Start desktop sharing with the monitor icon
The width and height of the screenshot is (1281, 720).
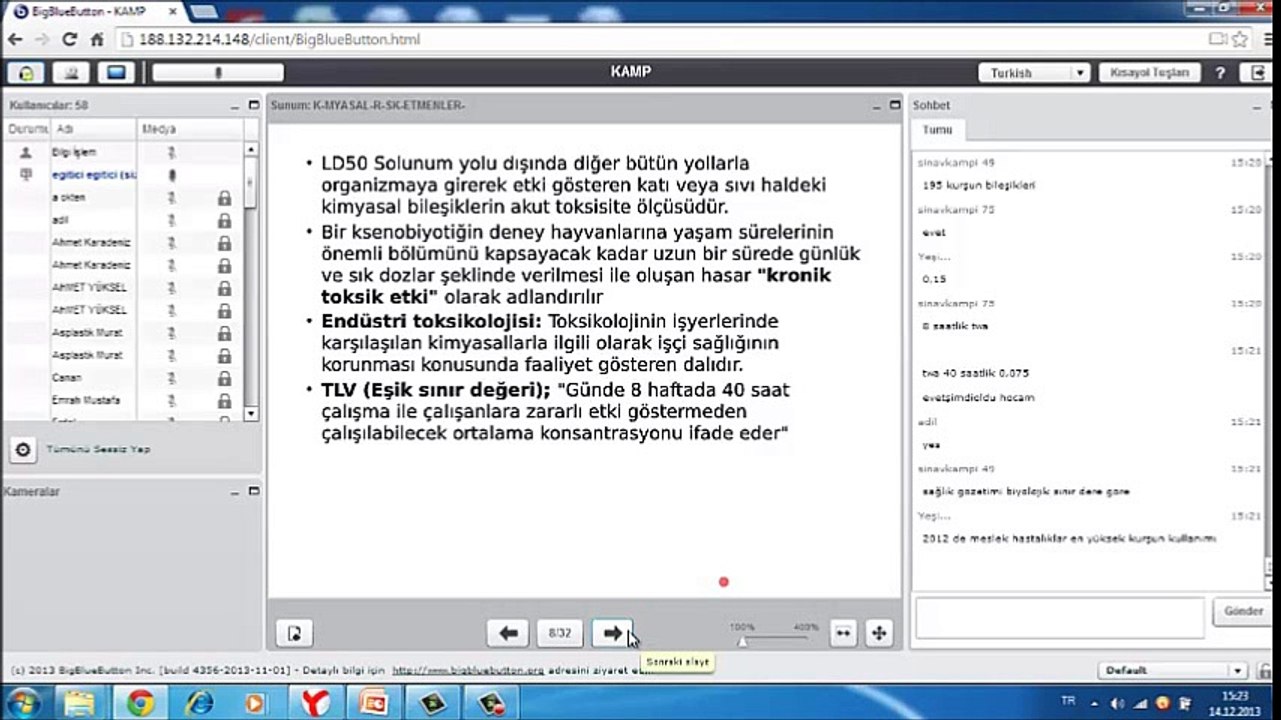coord(116,72)
